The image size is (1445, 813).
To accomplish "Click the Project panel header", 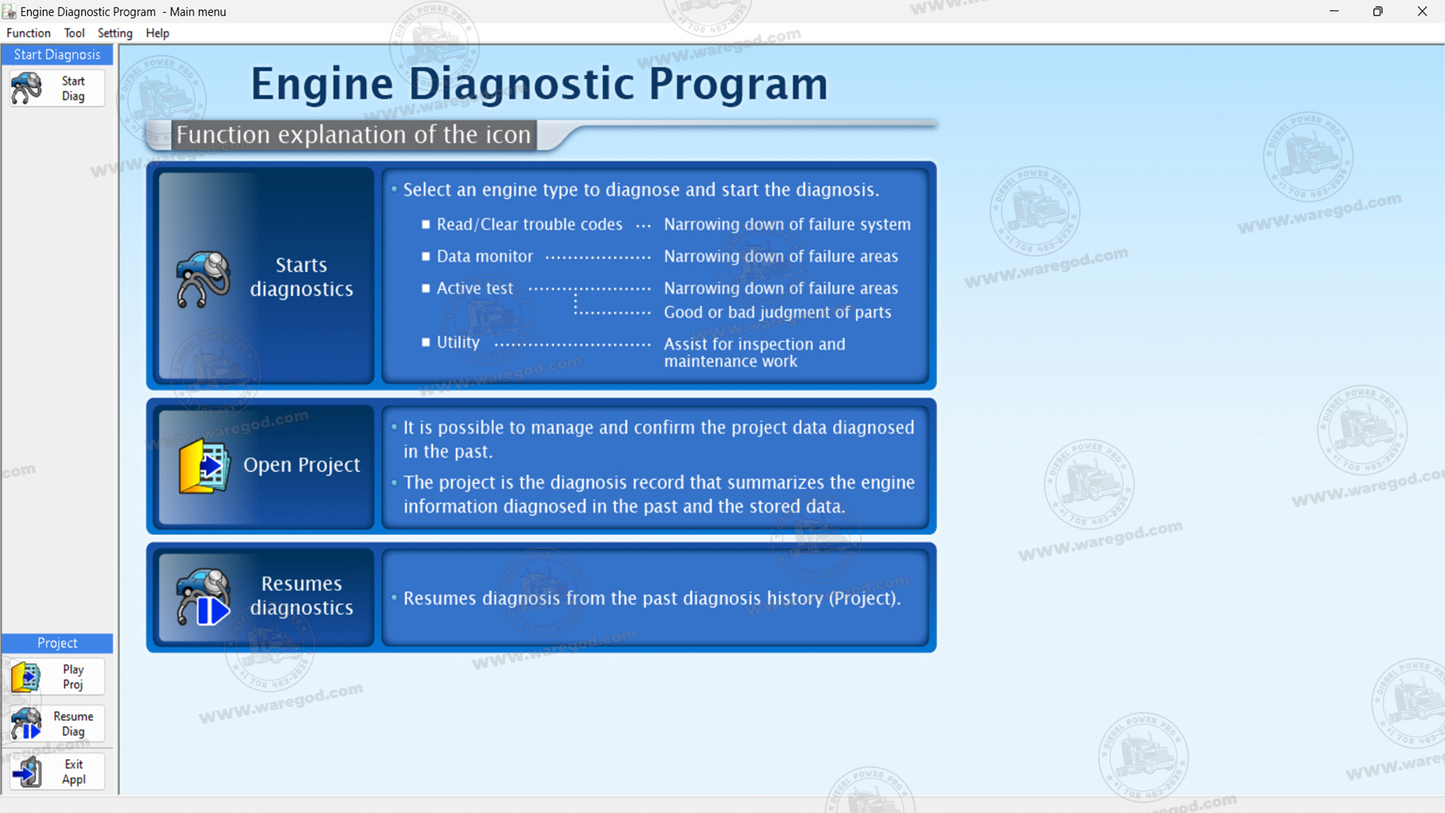I will [56, 643].
